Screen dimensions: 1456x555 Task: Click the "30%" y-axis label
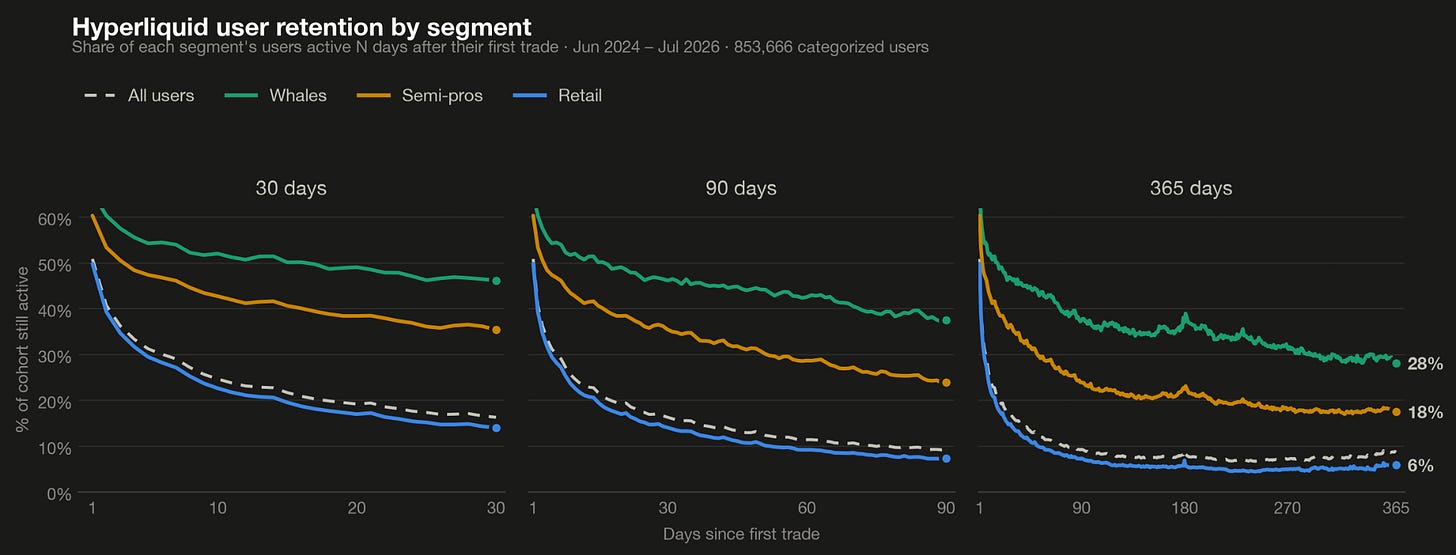[x=56, y=356]
